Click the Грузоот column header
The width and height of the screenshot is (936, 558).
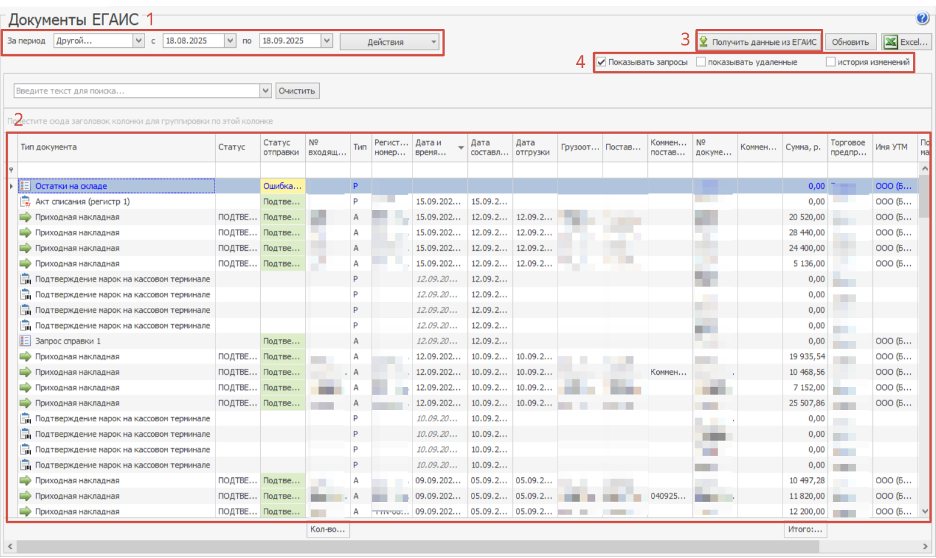tap(580, 147)
